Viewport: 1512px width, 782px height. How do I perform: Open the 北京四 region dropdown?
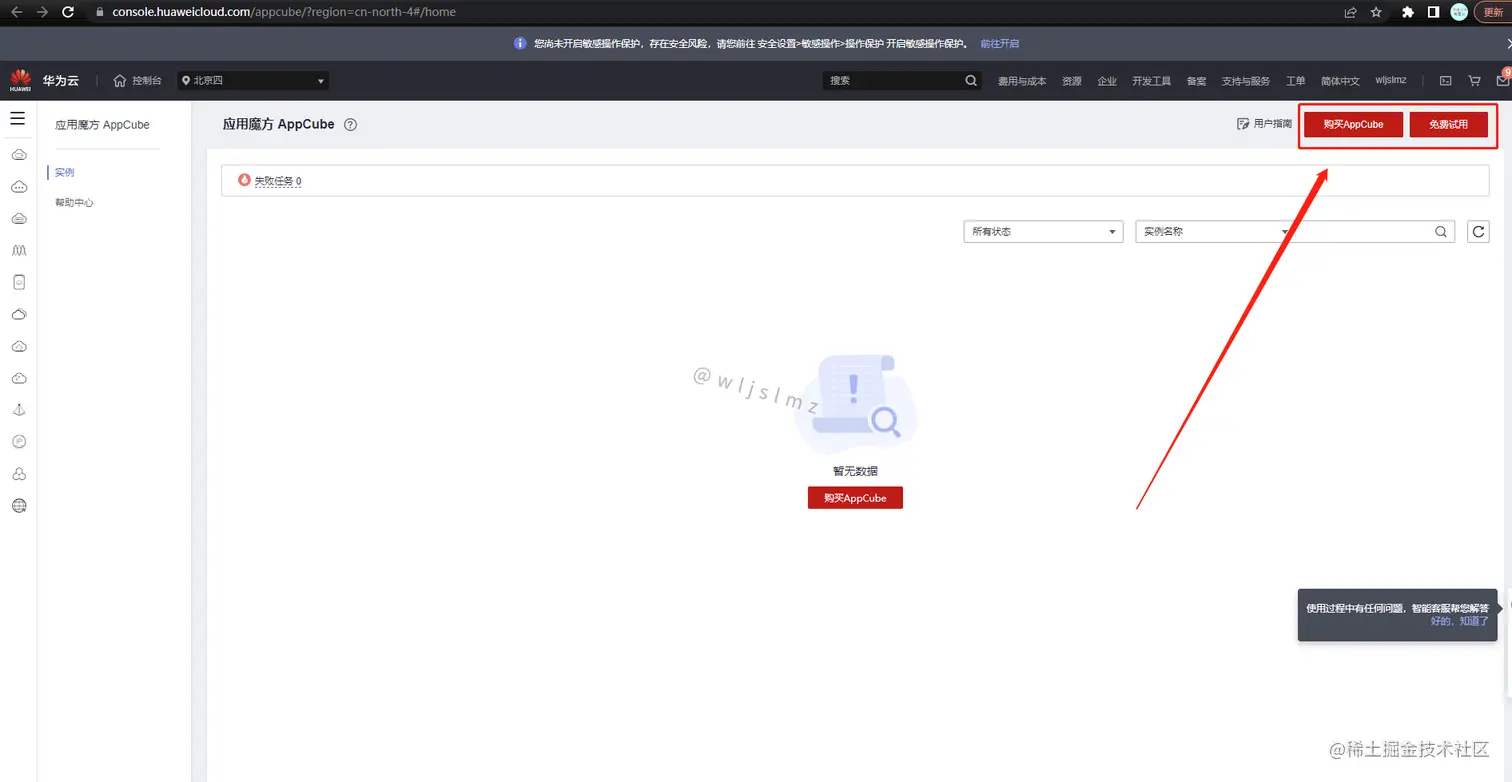coord(253,80)
